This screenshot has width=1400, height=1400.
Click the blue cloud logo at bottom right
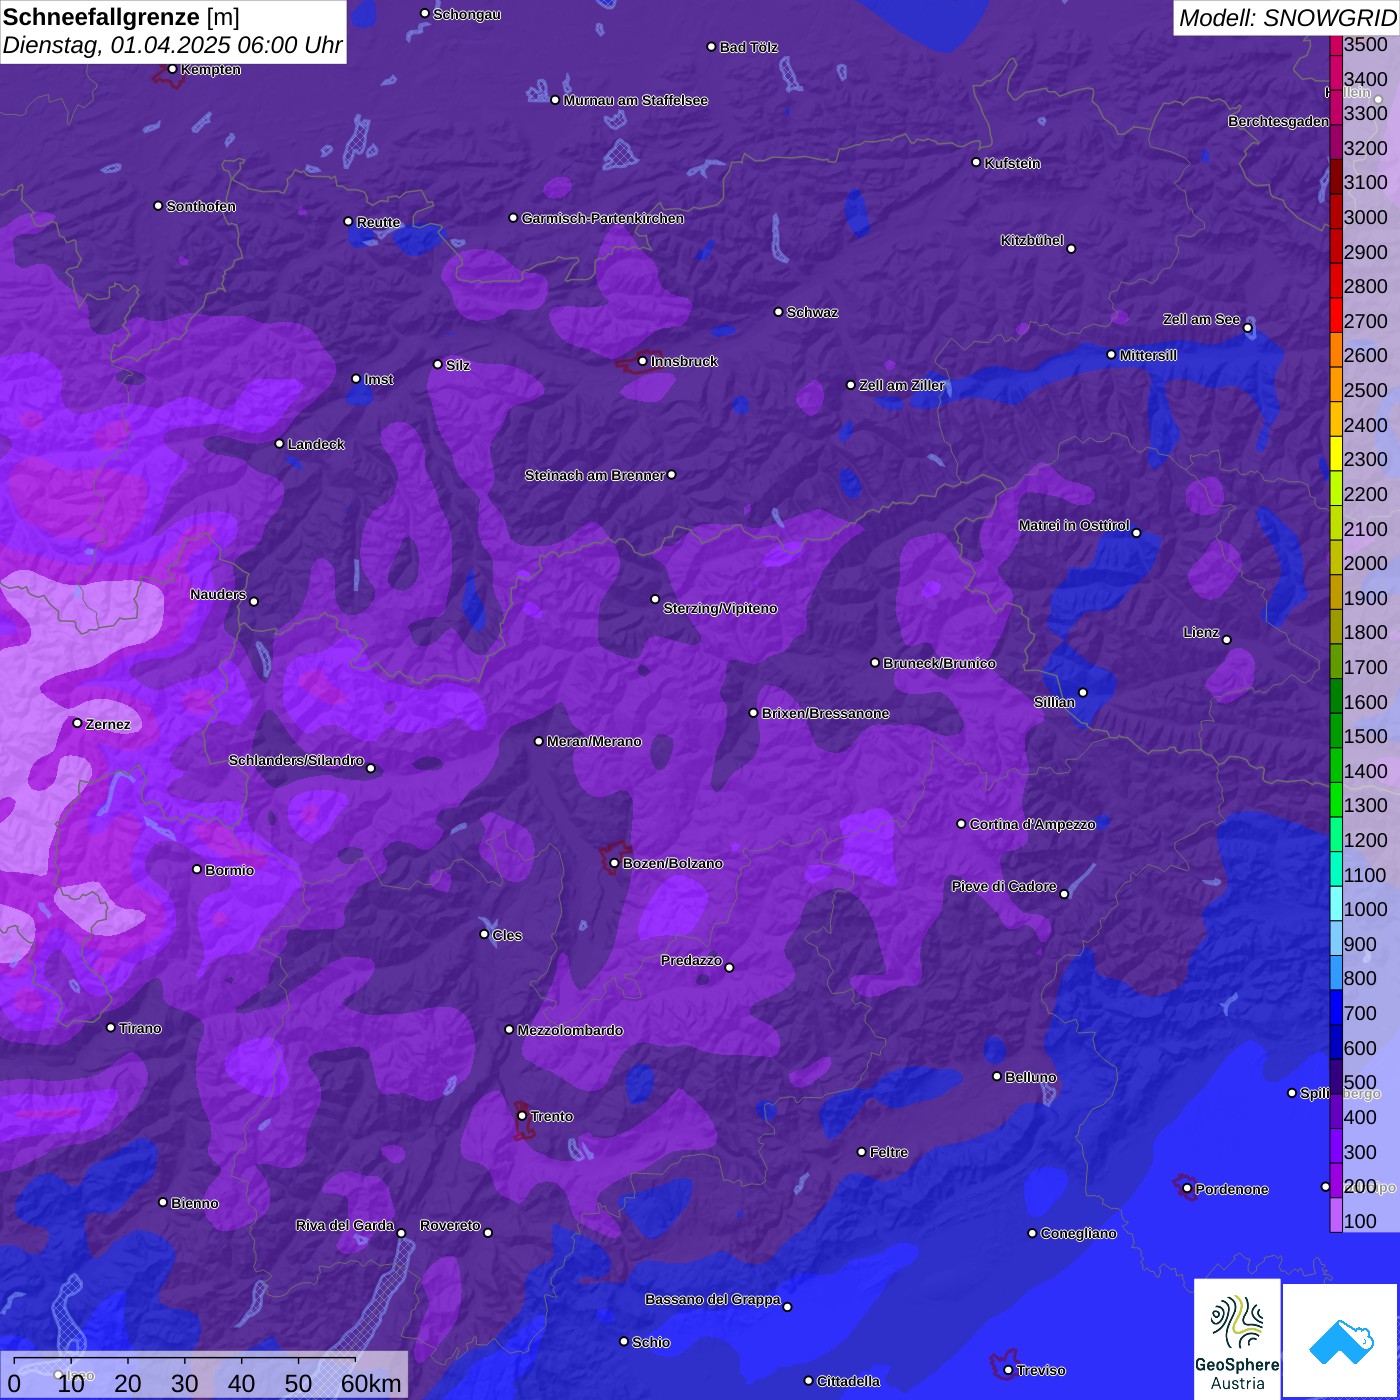tap(1341, 1340)
